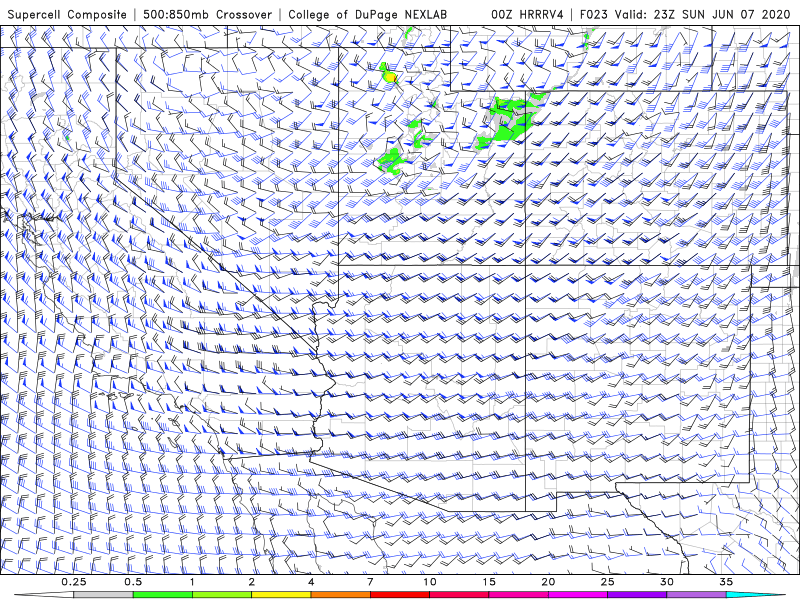Click the lavender 30–35 legend swatch
The height and width of the screenshot is (600, 800).
(696, 595)
